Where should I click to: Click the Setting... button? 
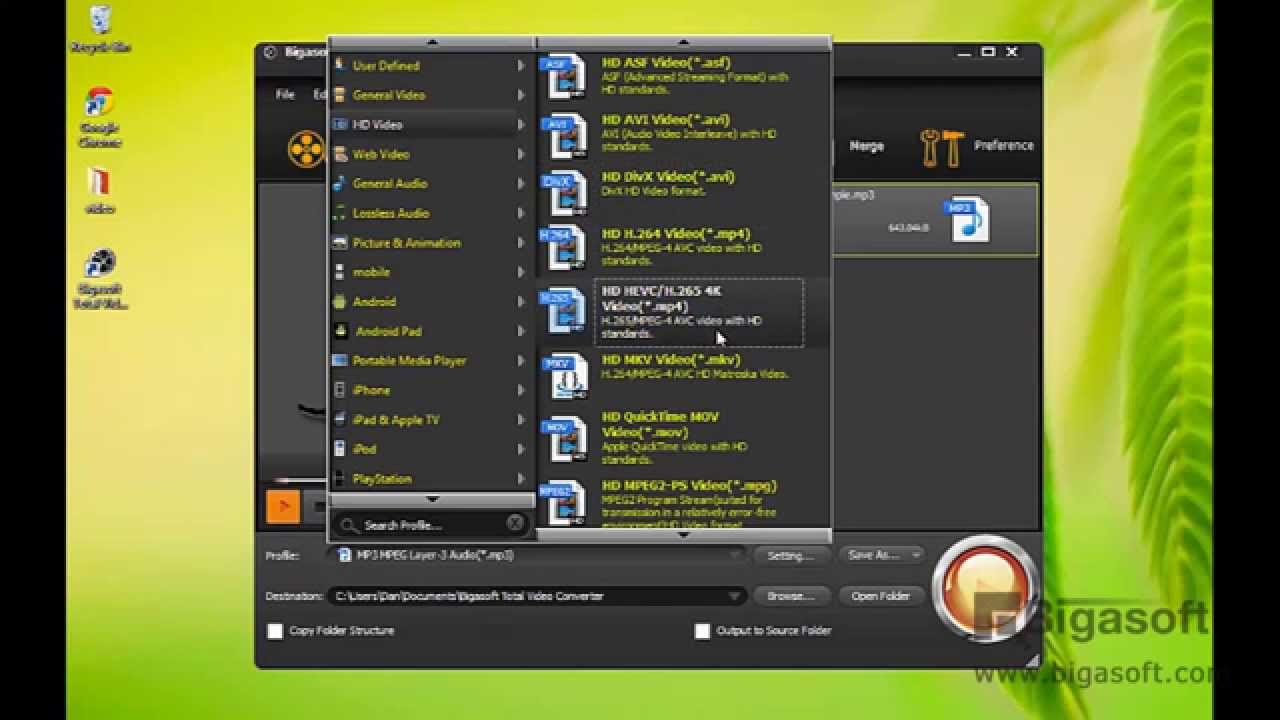click(x=791, y=555)
